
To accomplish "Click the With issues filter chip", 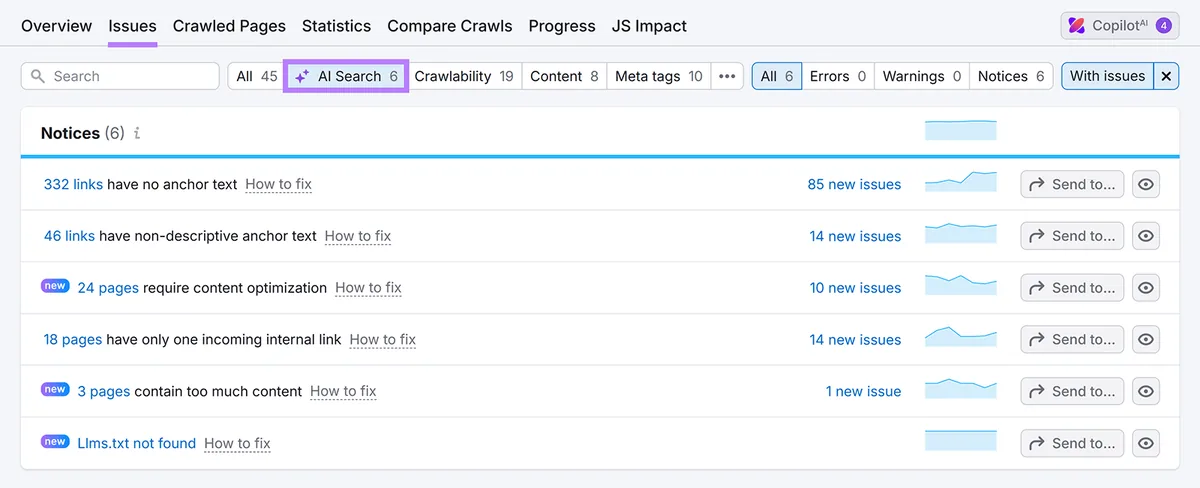I will (x=1107, y=76).
